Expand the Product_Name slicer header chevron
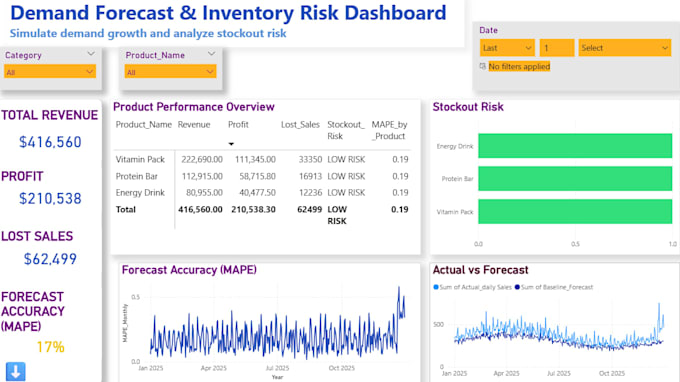The width and height of the screenshot is (680, 382). 211,54
